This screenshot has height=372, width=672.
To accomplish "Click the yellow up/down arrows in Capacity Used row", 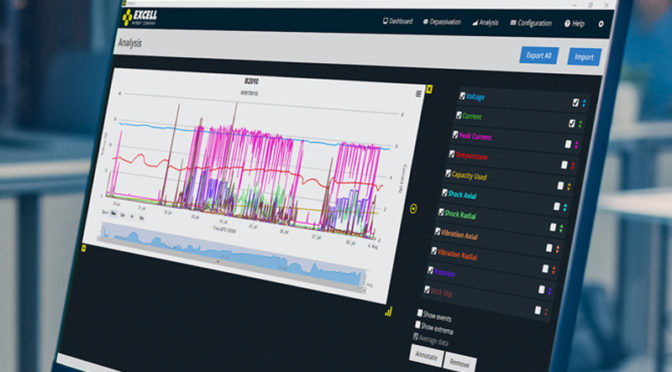I will [569, 186].
